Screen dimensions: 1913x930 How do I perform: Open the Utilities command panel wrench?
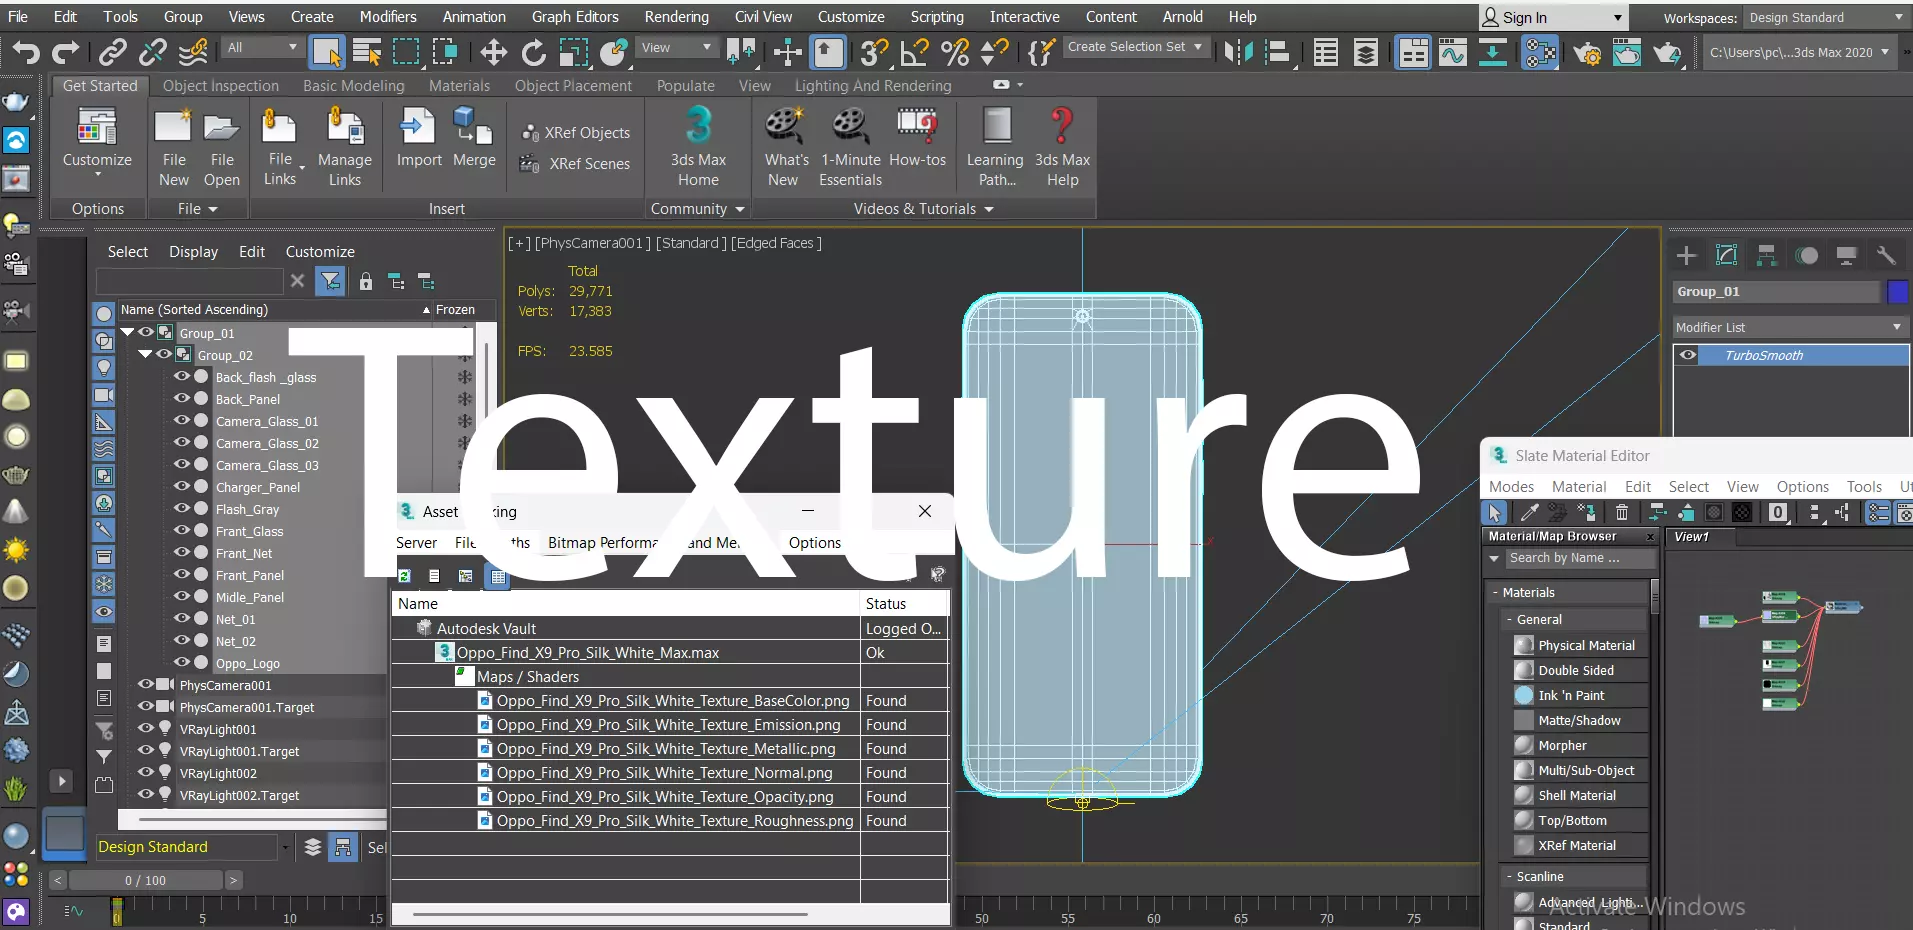click(x=1886, y=255)
